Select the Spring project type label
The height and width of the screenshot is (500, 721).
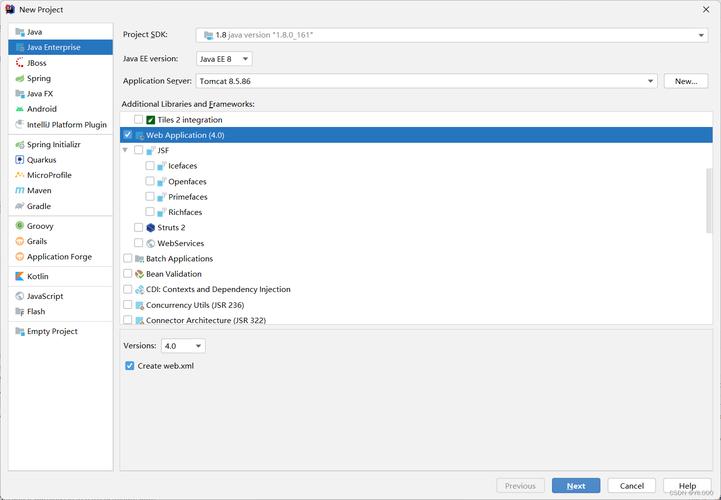[39, 78]
